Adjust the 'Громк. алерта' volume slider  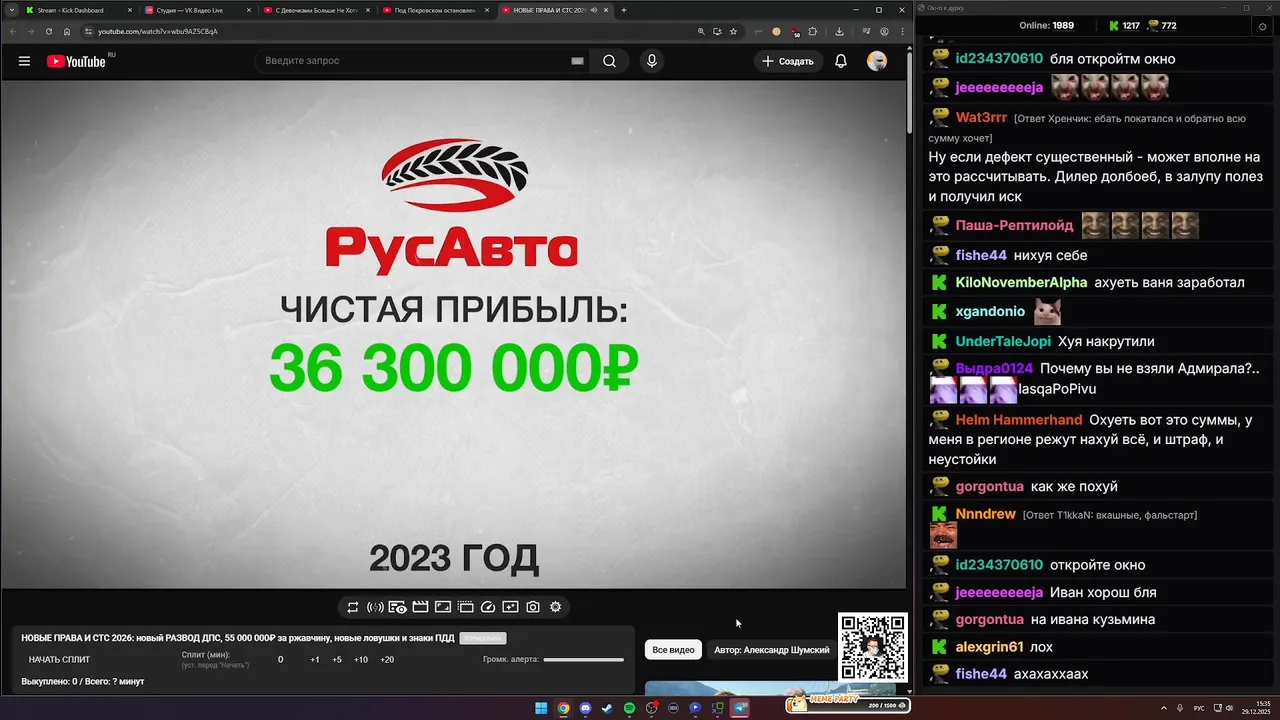(583, 660)
